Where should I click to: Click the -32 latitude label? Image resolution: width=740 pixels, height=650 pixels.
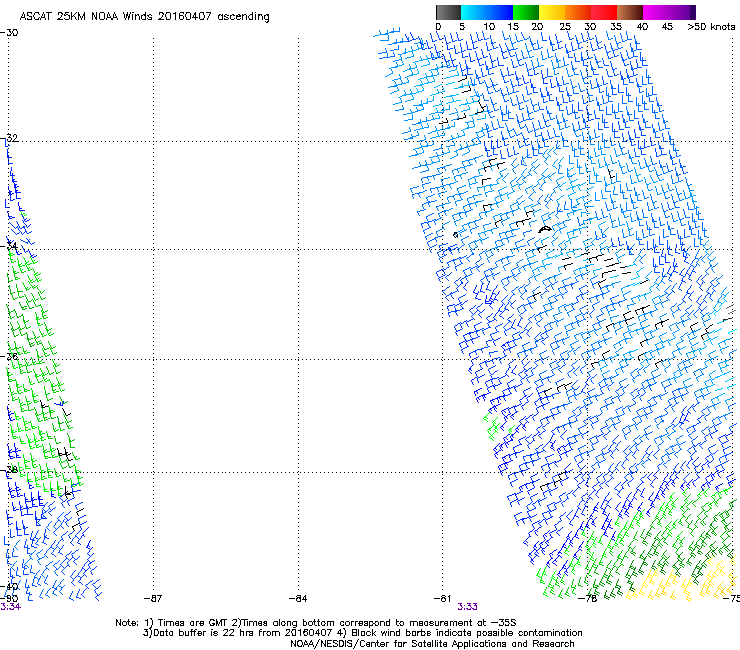(9, 138)
